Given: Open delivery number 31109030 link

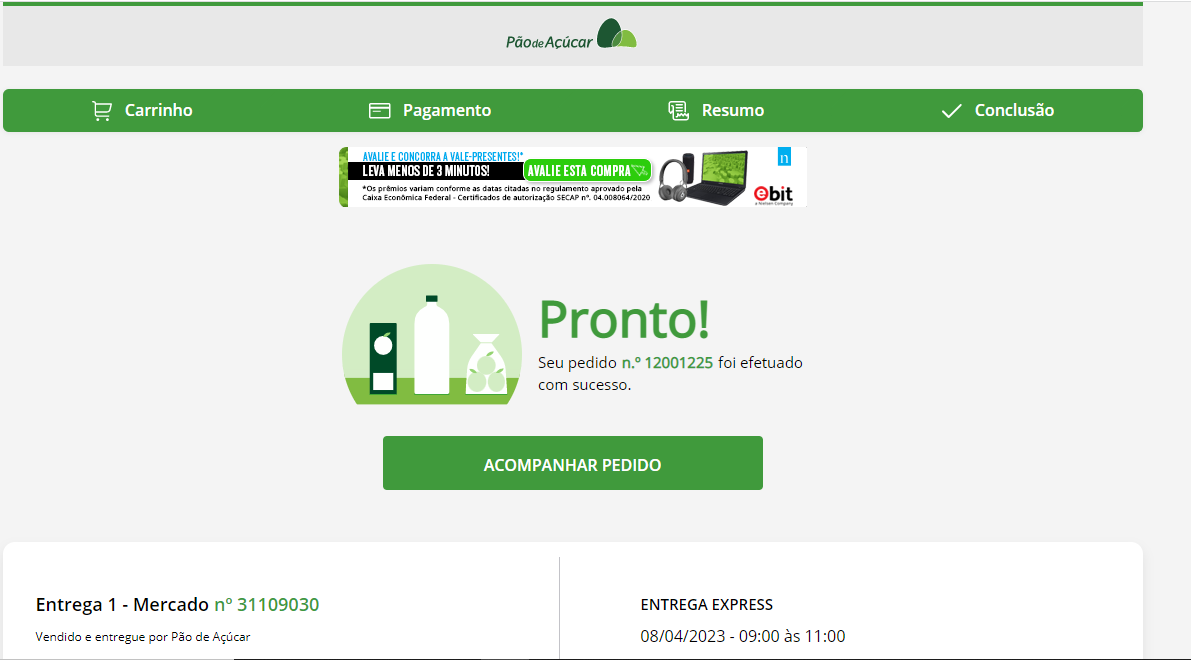Looking at the screenshot, I should point(267,605).
